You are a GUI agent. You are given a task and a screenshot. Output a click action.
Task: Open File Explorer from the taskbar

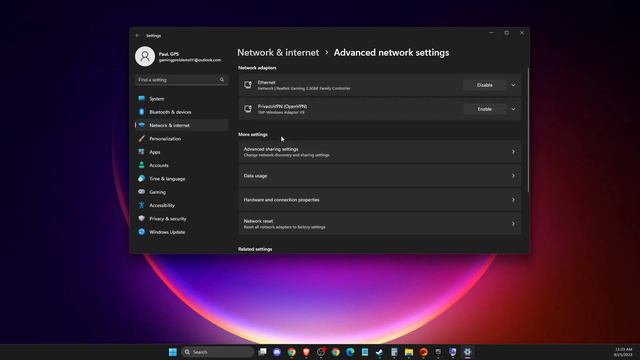[409, 352]
